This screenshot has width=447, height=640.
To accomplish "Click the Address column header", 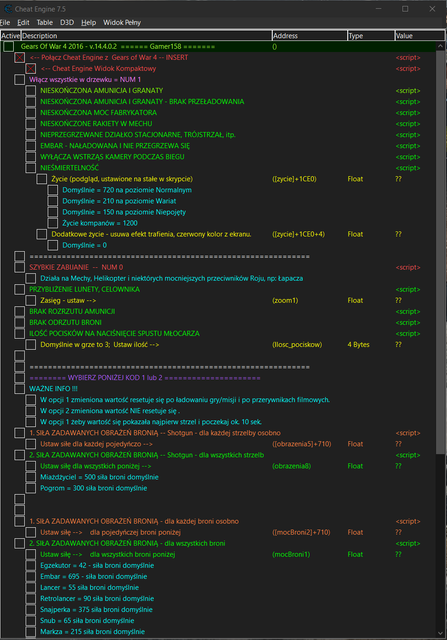I will click(309, 36).
